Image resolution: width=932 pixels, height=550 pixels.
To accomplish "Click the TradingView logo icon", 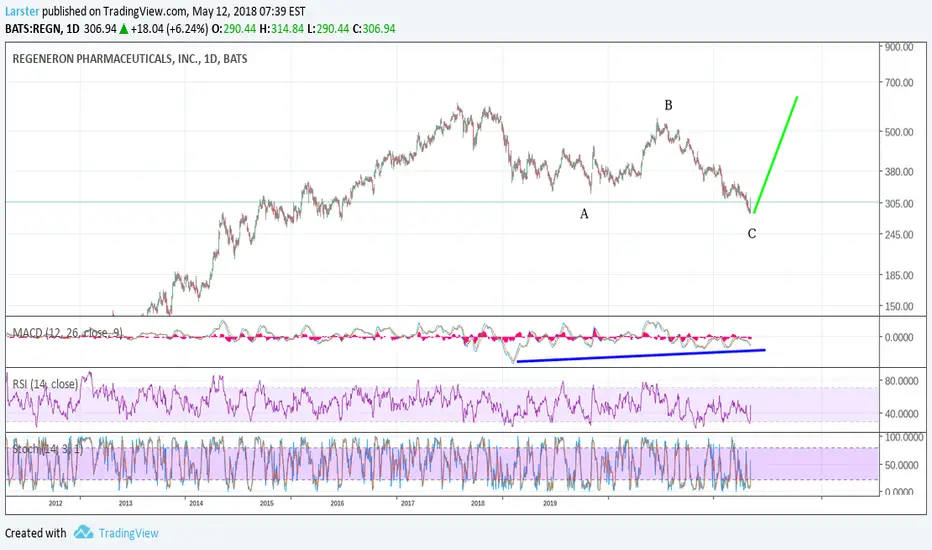I will click(x=84, y=532).
